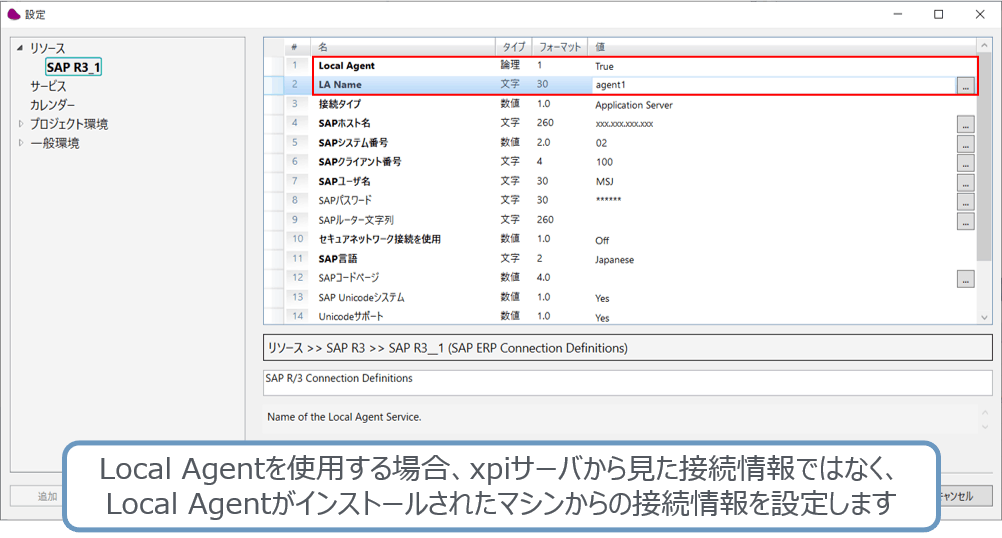Select the Local Agent property row
1002x538 pixels.
click(400, 66)
